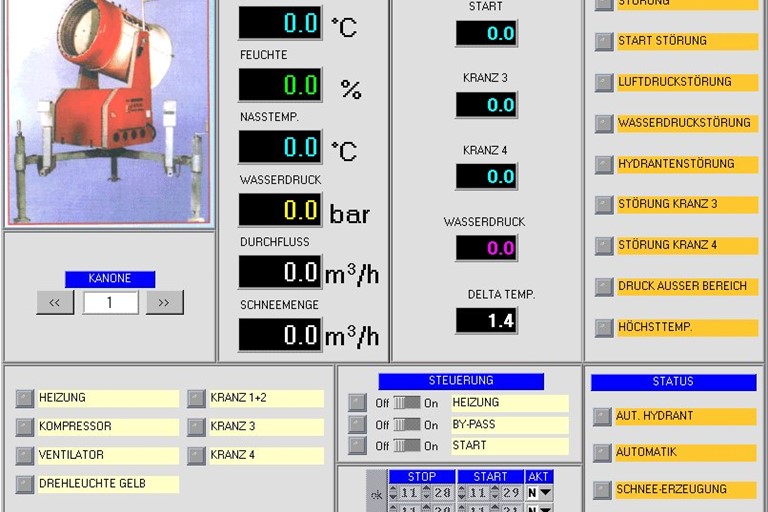Toggle the START Off/On switch under STEUERUNG
The width and height of the screenshot is (768, 512).
click(x=406, y=446)
